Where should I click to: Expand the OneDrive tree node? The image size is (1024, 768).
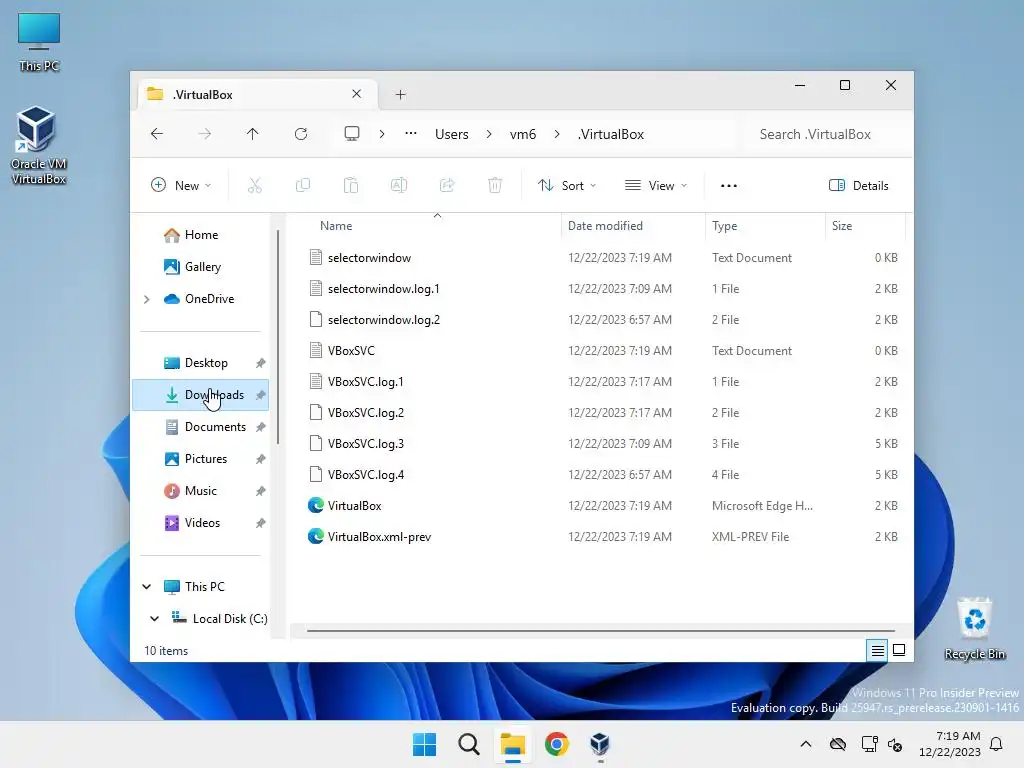[146, 299]
